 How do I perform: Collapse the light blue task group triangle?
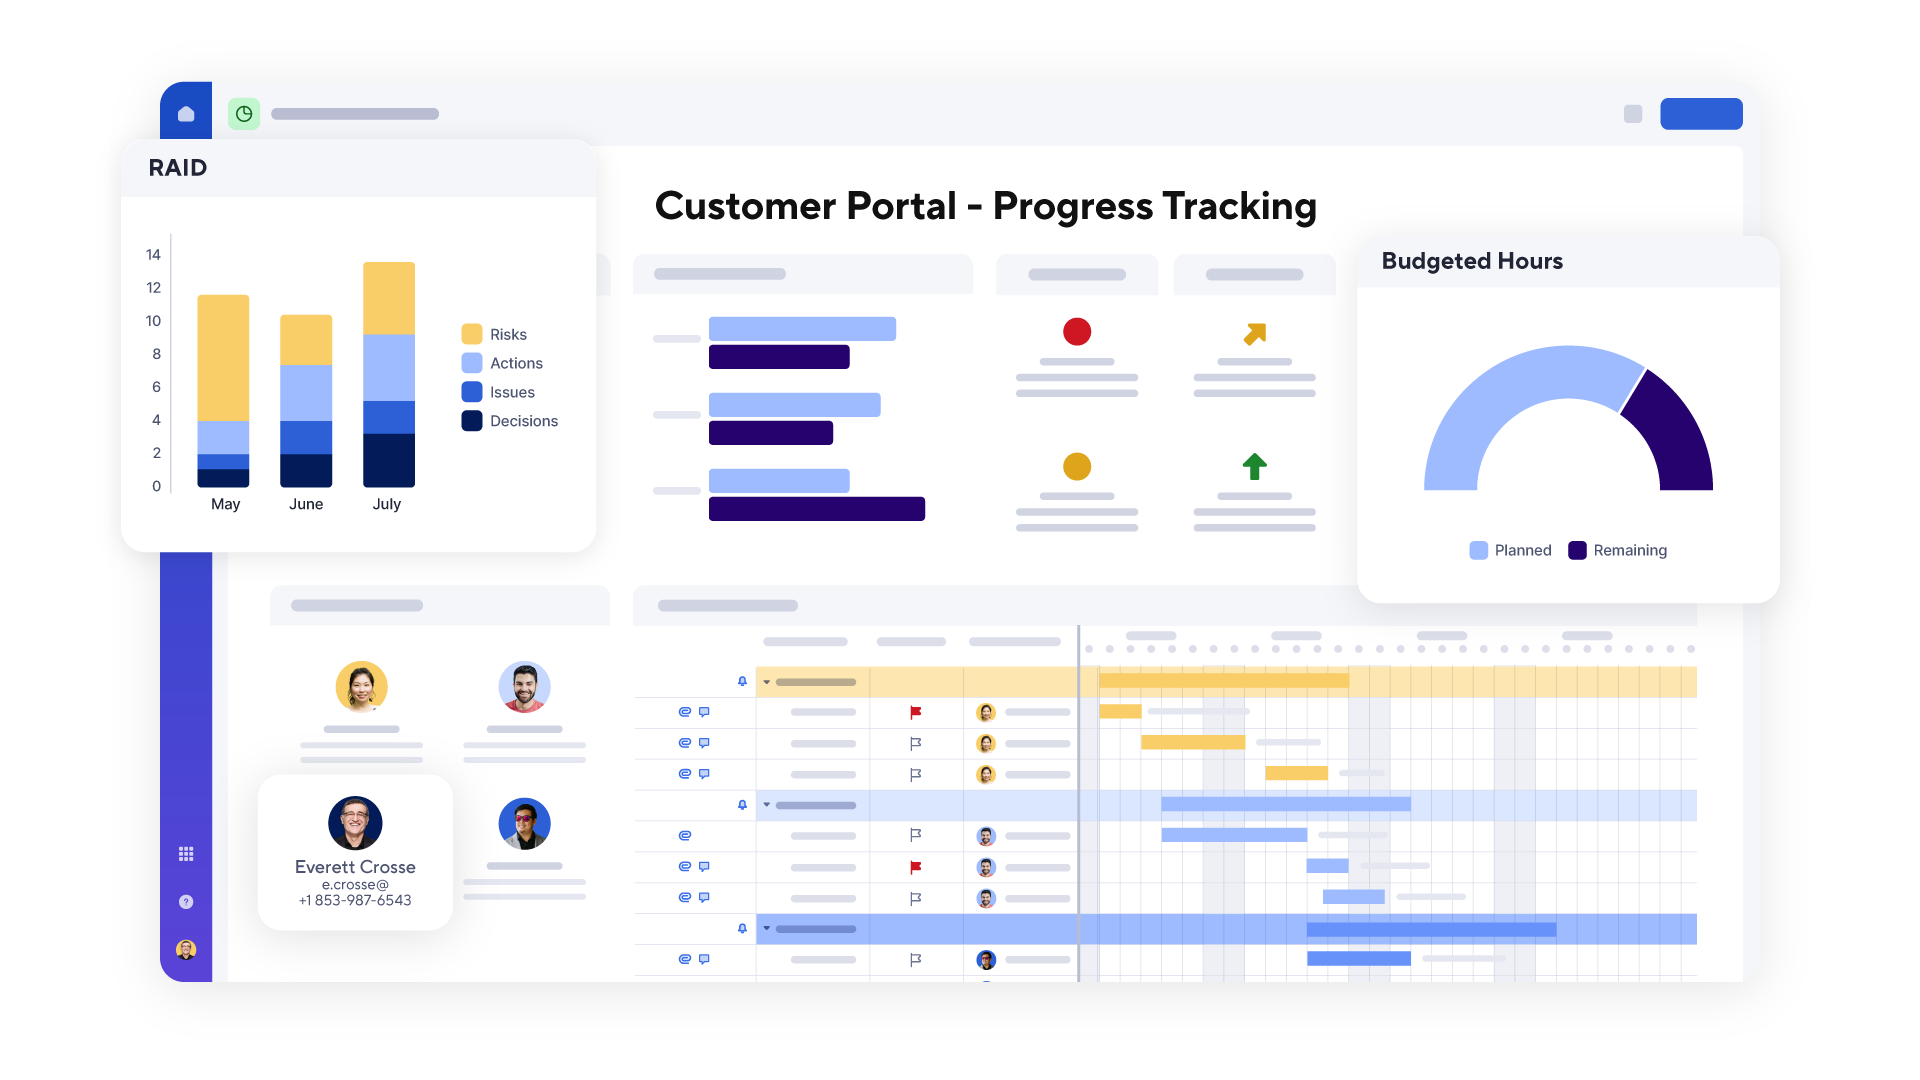coord(767,805)
